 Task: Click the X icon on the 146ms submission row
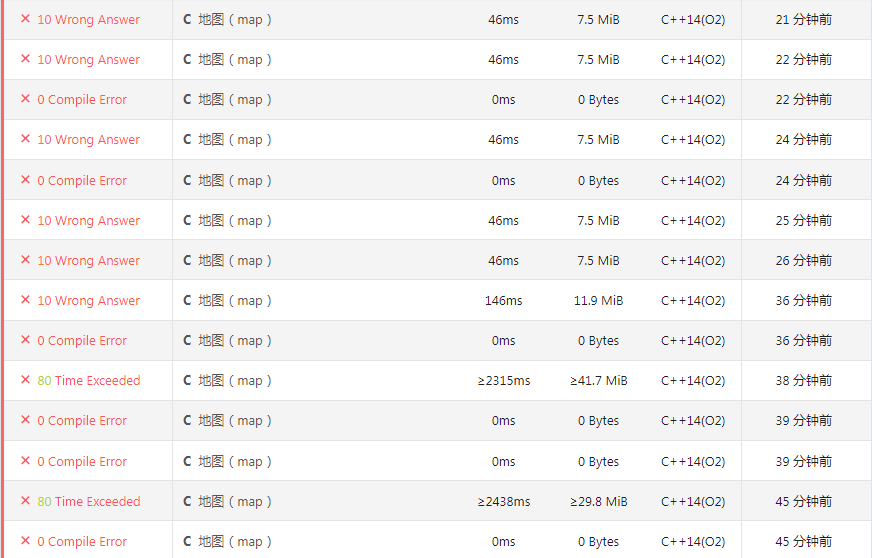coord(25,300)
